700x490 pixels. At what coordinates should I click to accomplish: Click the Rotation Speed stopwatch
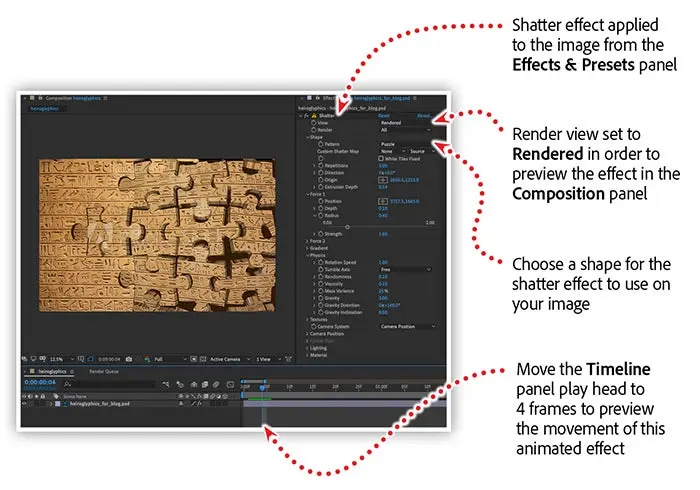pos(321,262)
